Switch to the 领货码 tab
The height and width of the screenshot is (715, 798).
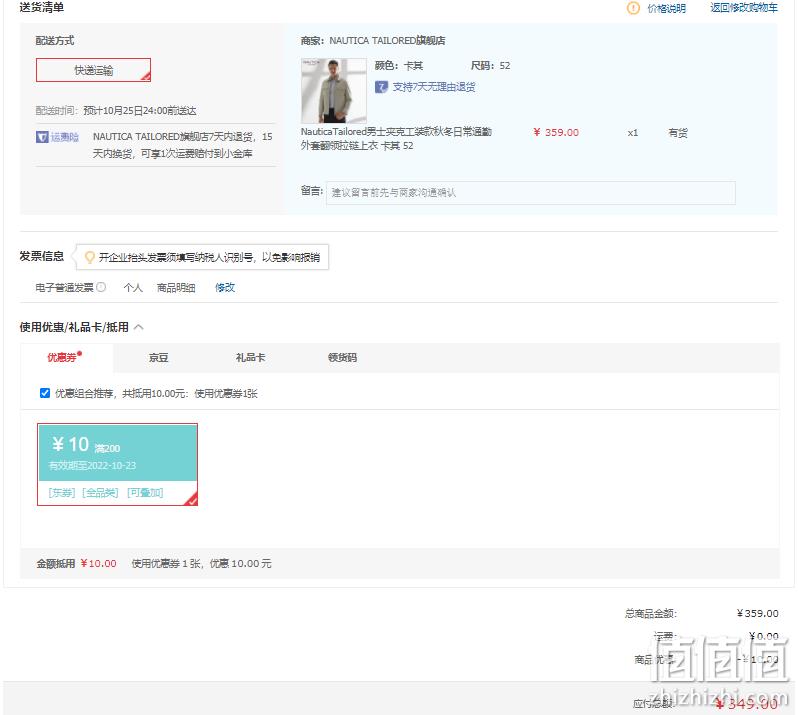tap(342, 358)
